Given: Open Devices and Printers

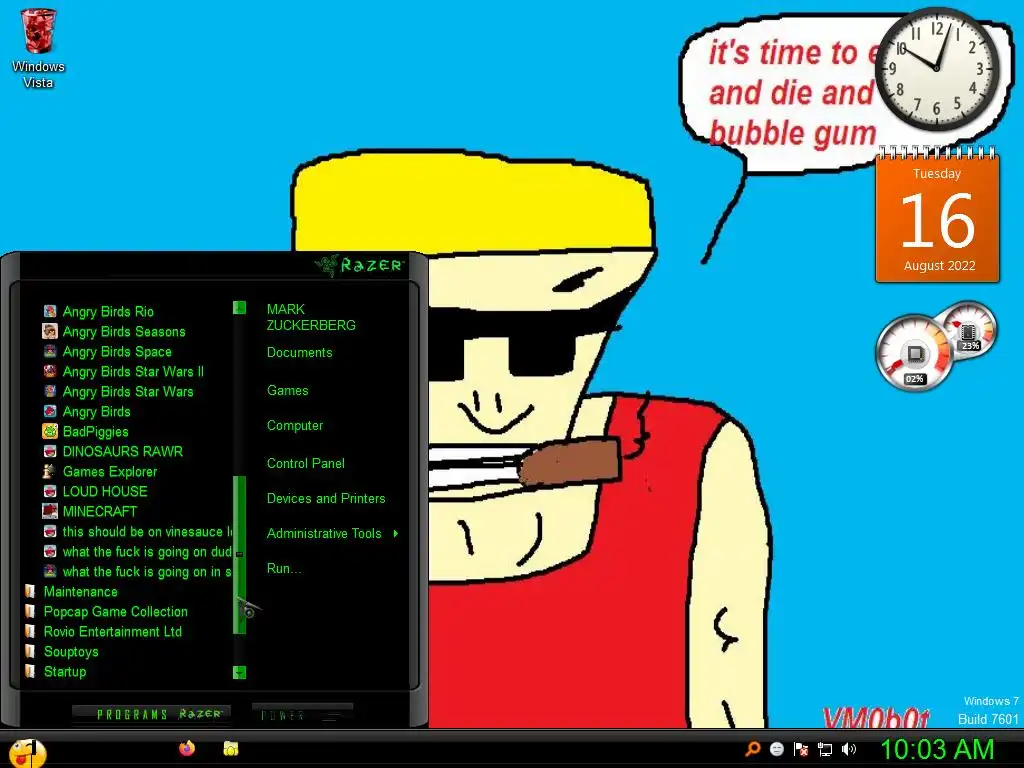Looking at the screenshot, I should point(326,498).
